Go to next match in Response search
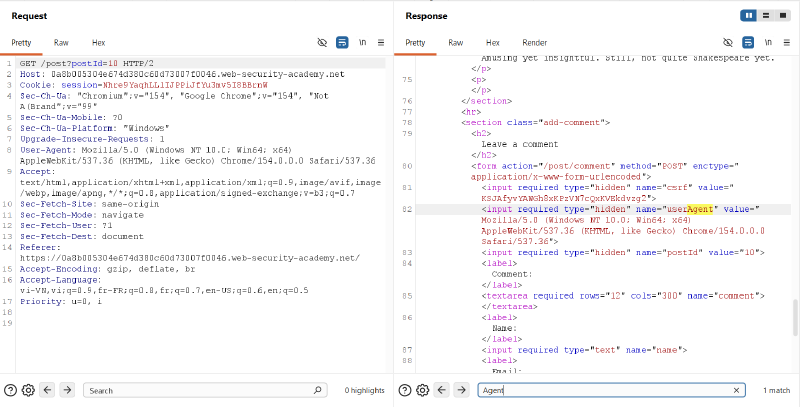This screenshot has height=407, width=800. pyautogui.click(x=461, y=390)
